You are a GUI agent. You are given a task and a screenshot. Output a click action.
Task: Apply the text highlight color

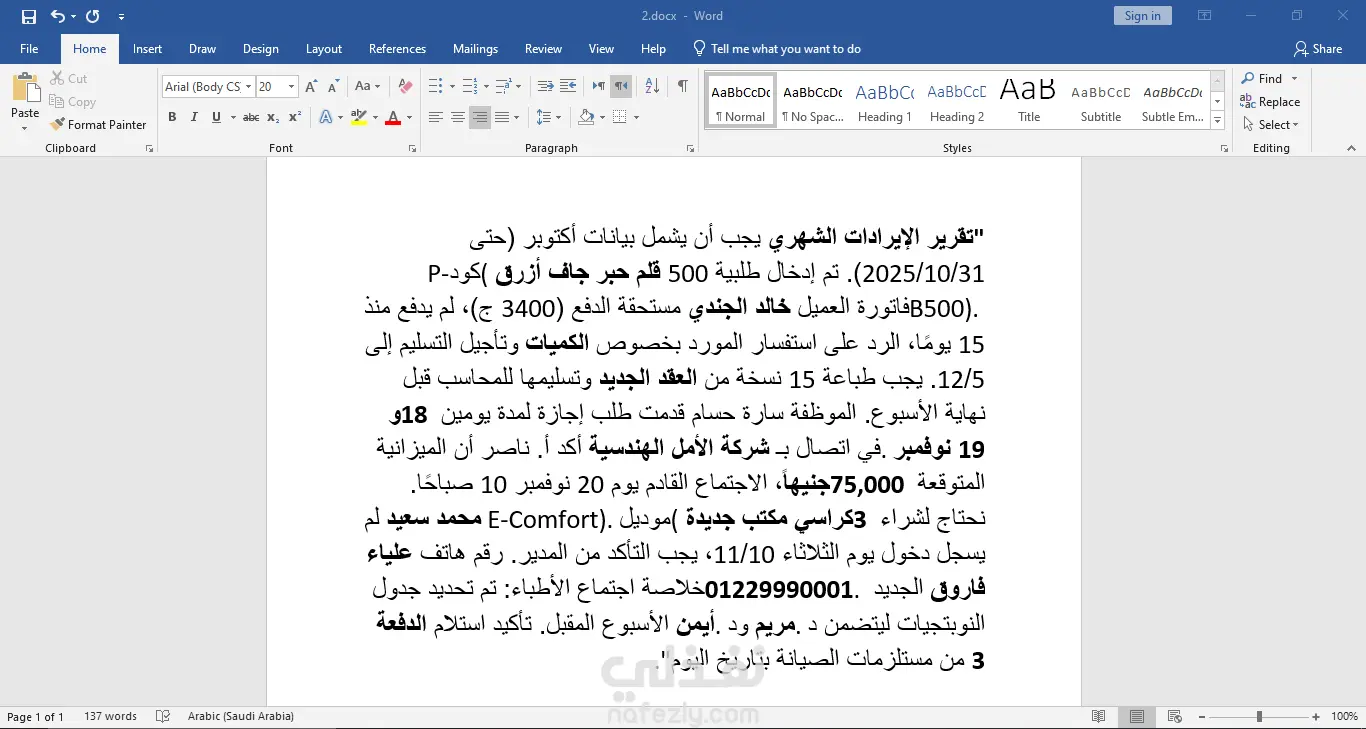(357, 117)
